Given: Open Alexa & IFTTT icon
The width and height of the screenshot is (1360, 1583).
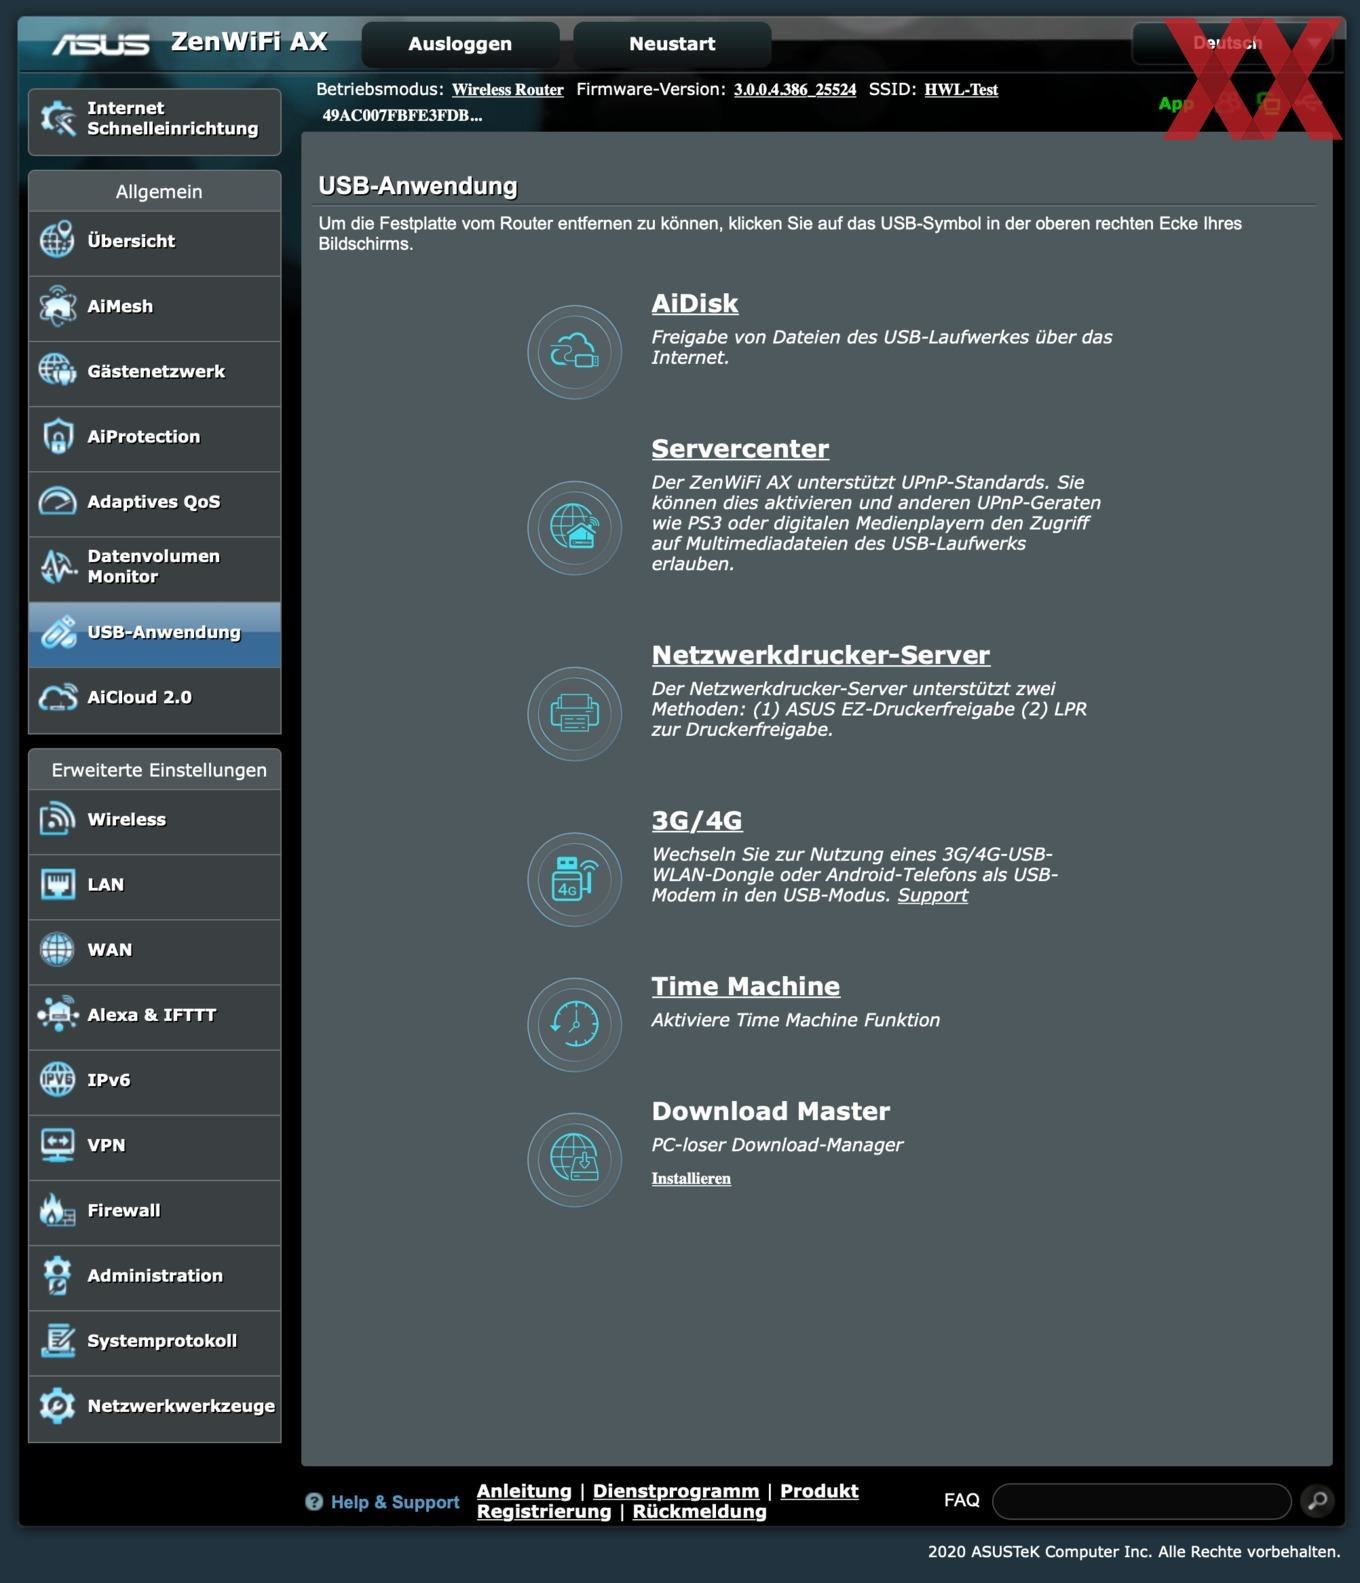Looking at the screenshot, I should tap(57, 1014).
